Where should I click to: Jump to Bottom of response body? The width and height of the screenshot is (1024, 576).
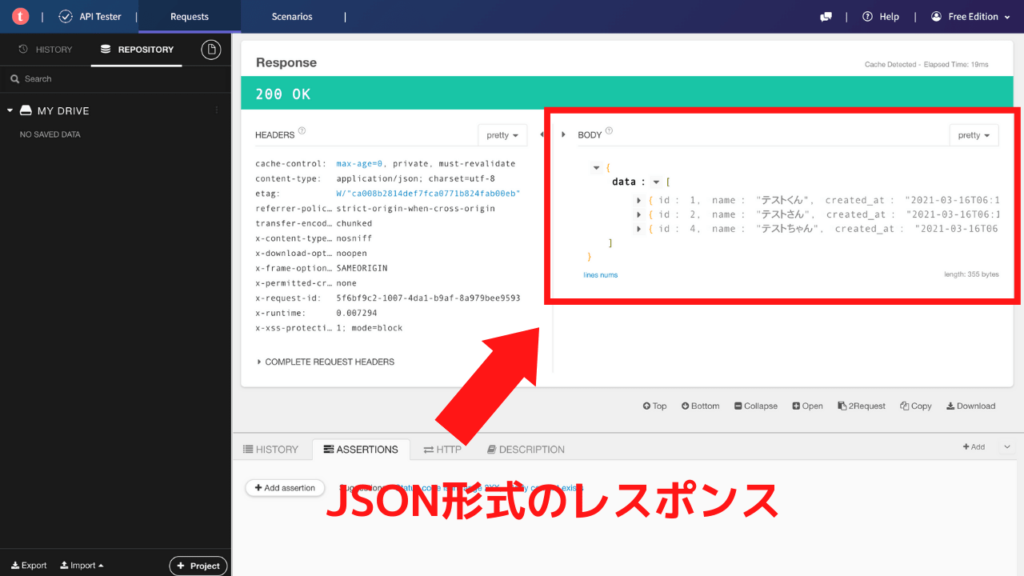[x=700, y=406]
